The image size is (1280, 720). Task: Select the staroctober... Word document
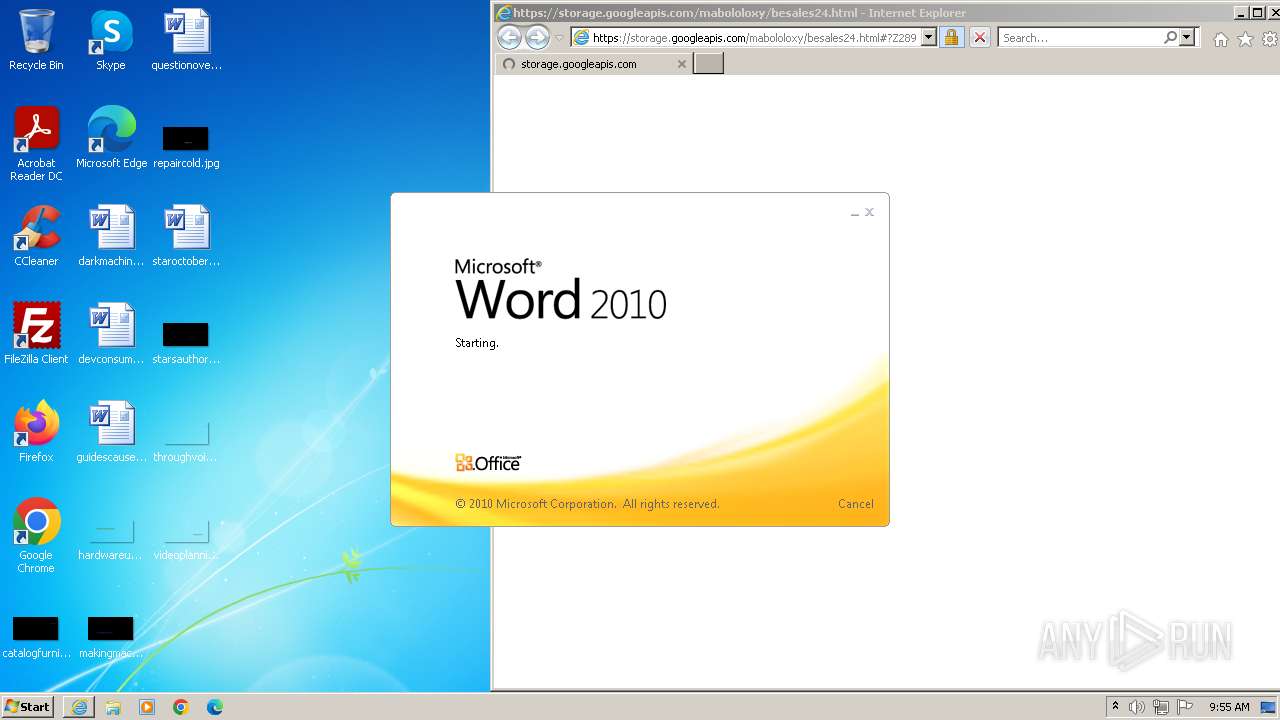click(186, 236)
